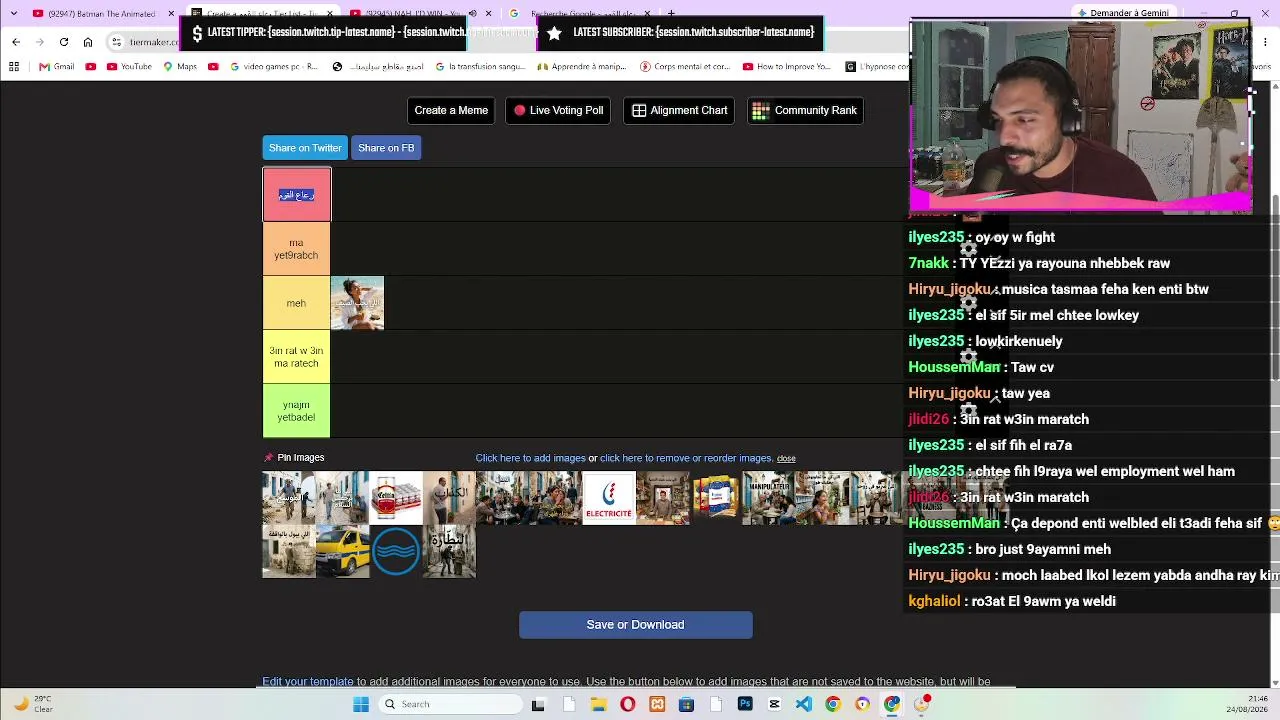Click the pin icon beside Pin Images
Screen dimensions: 1280x720
pyautogui.click(x=268, y=458)
